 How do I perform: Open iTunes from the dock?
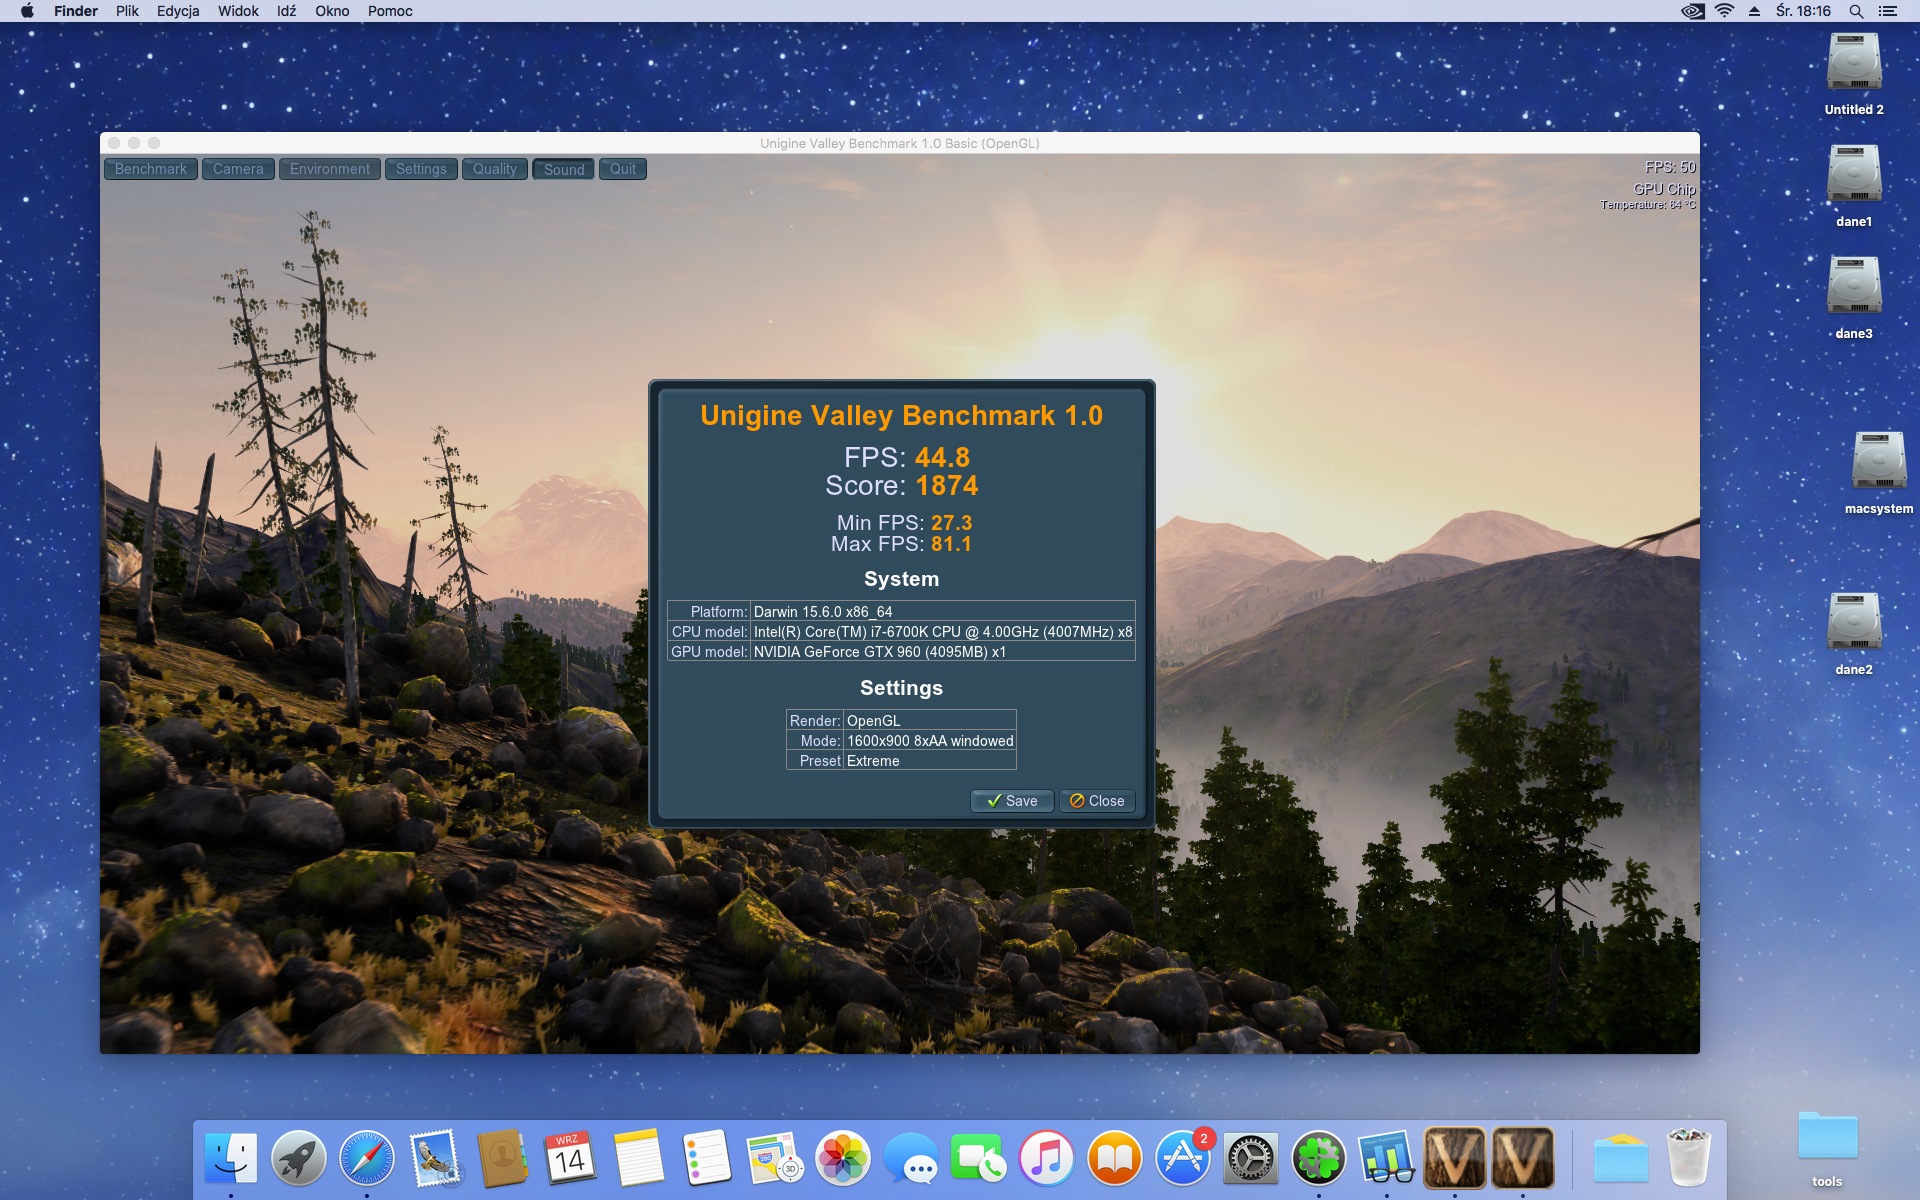[1046, 1158]
